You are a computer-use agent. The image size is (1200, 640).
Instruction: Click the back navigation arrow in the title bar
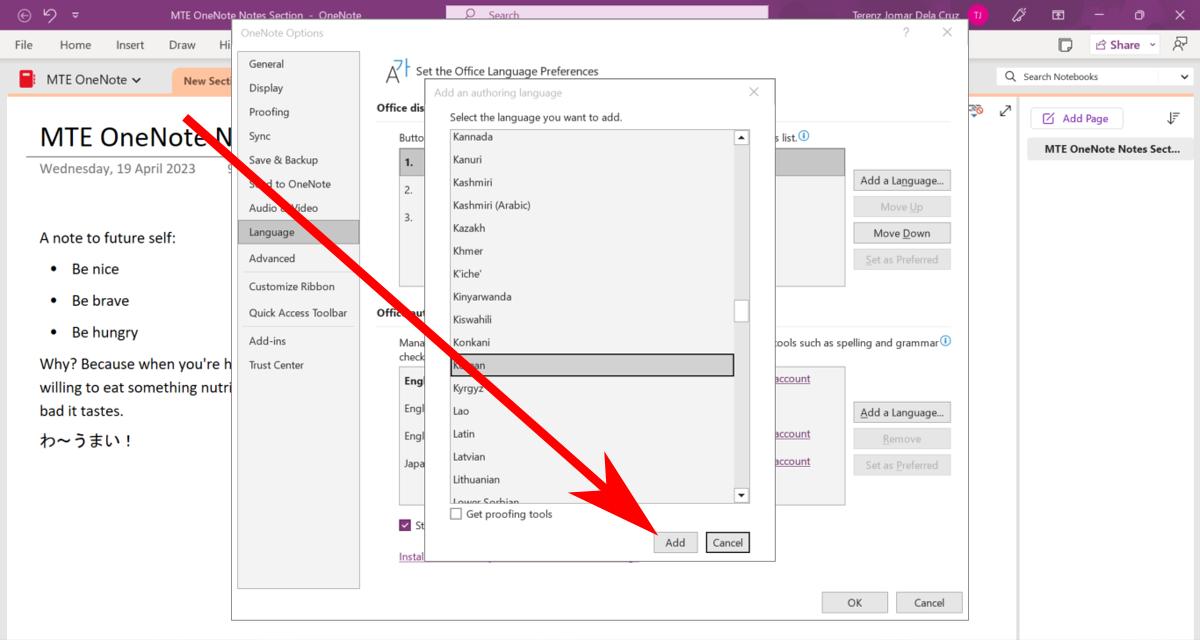pos(24,15)
